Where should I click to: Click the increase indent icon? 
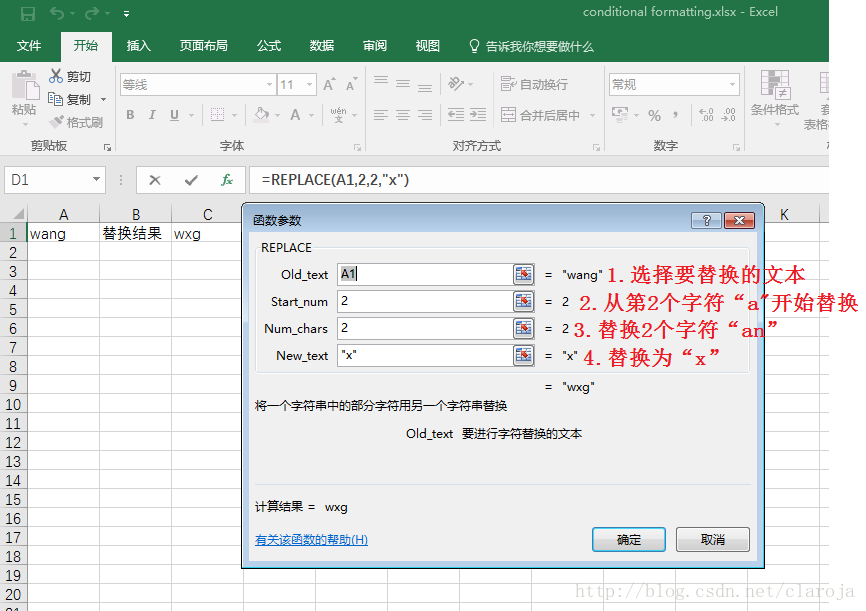click(478, 115)
